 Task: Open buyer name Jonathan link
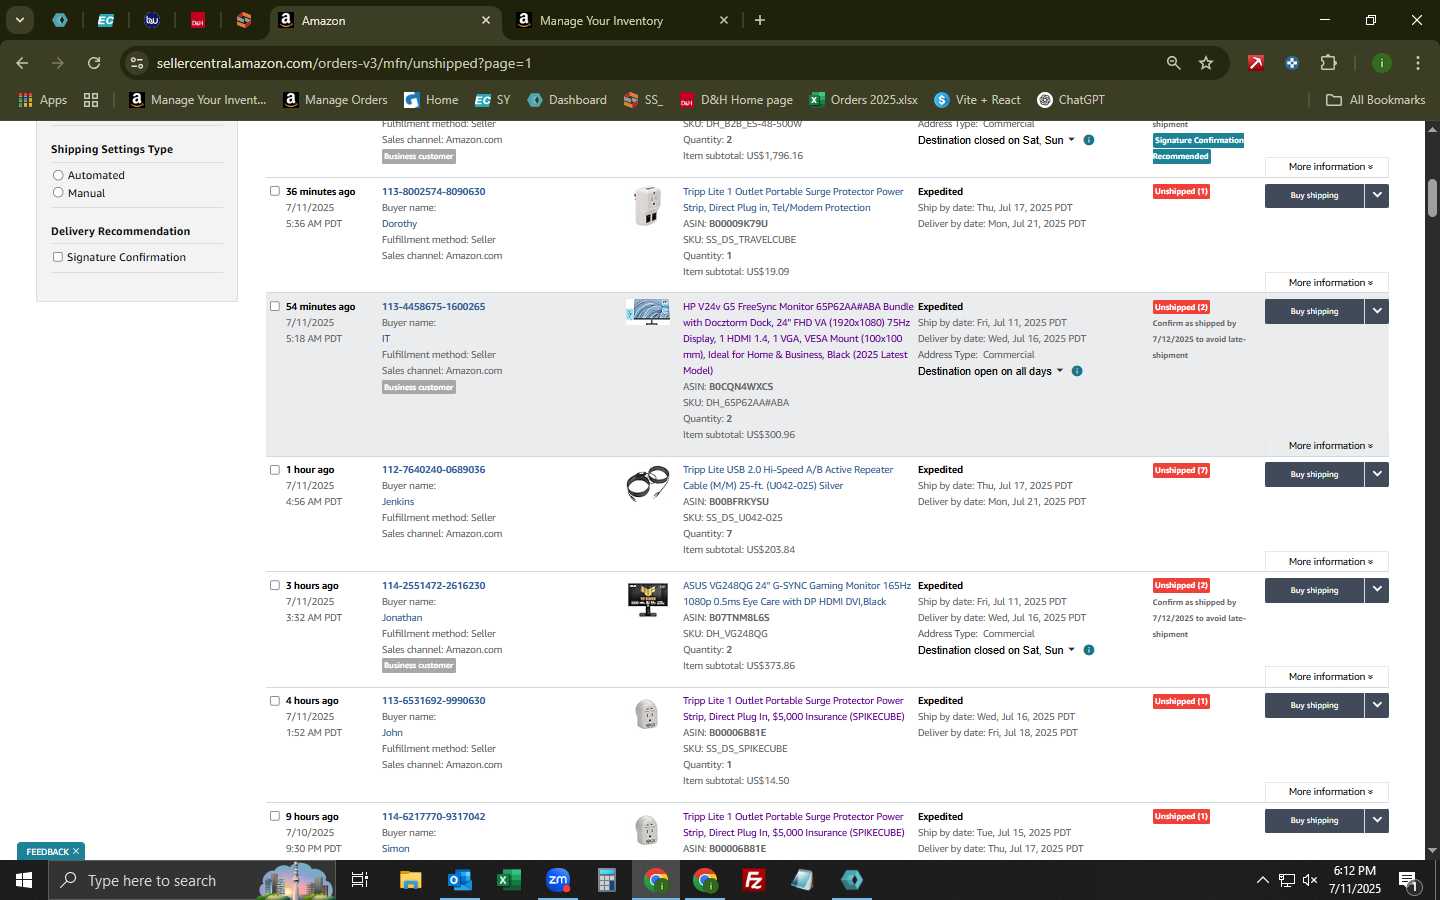click(402, 617)
